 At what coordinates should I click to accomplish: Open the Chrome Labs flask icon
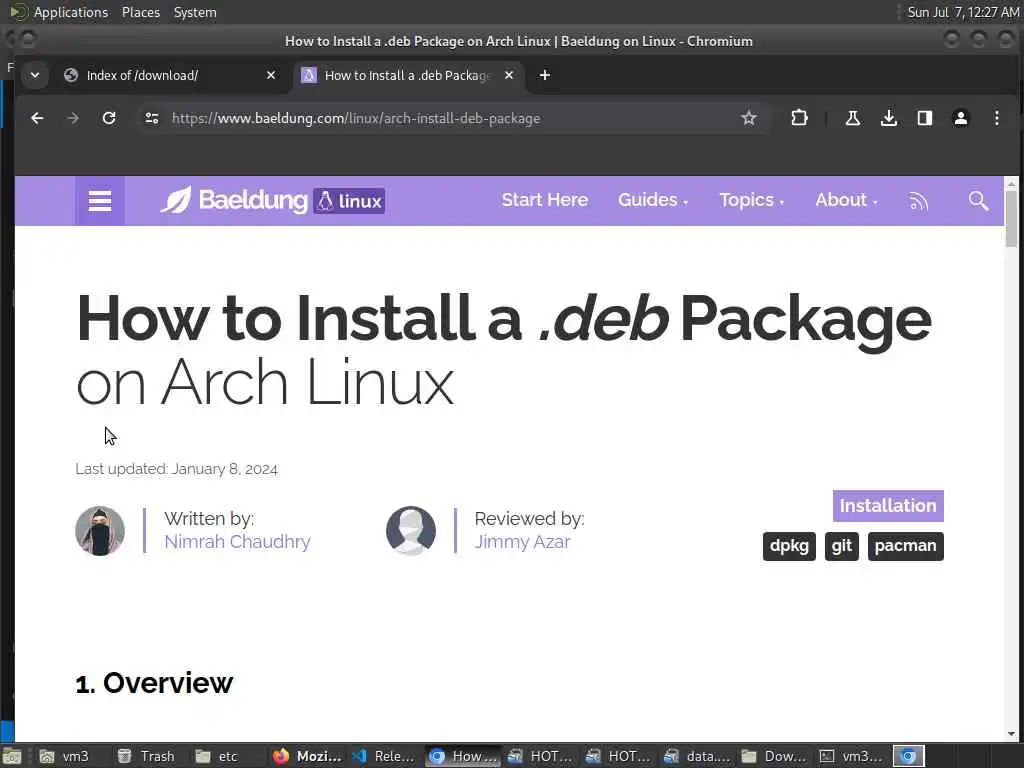click(x=852, y=118)
